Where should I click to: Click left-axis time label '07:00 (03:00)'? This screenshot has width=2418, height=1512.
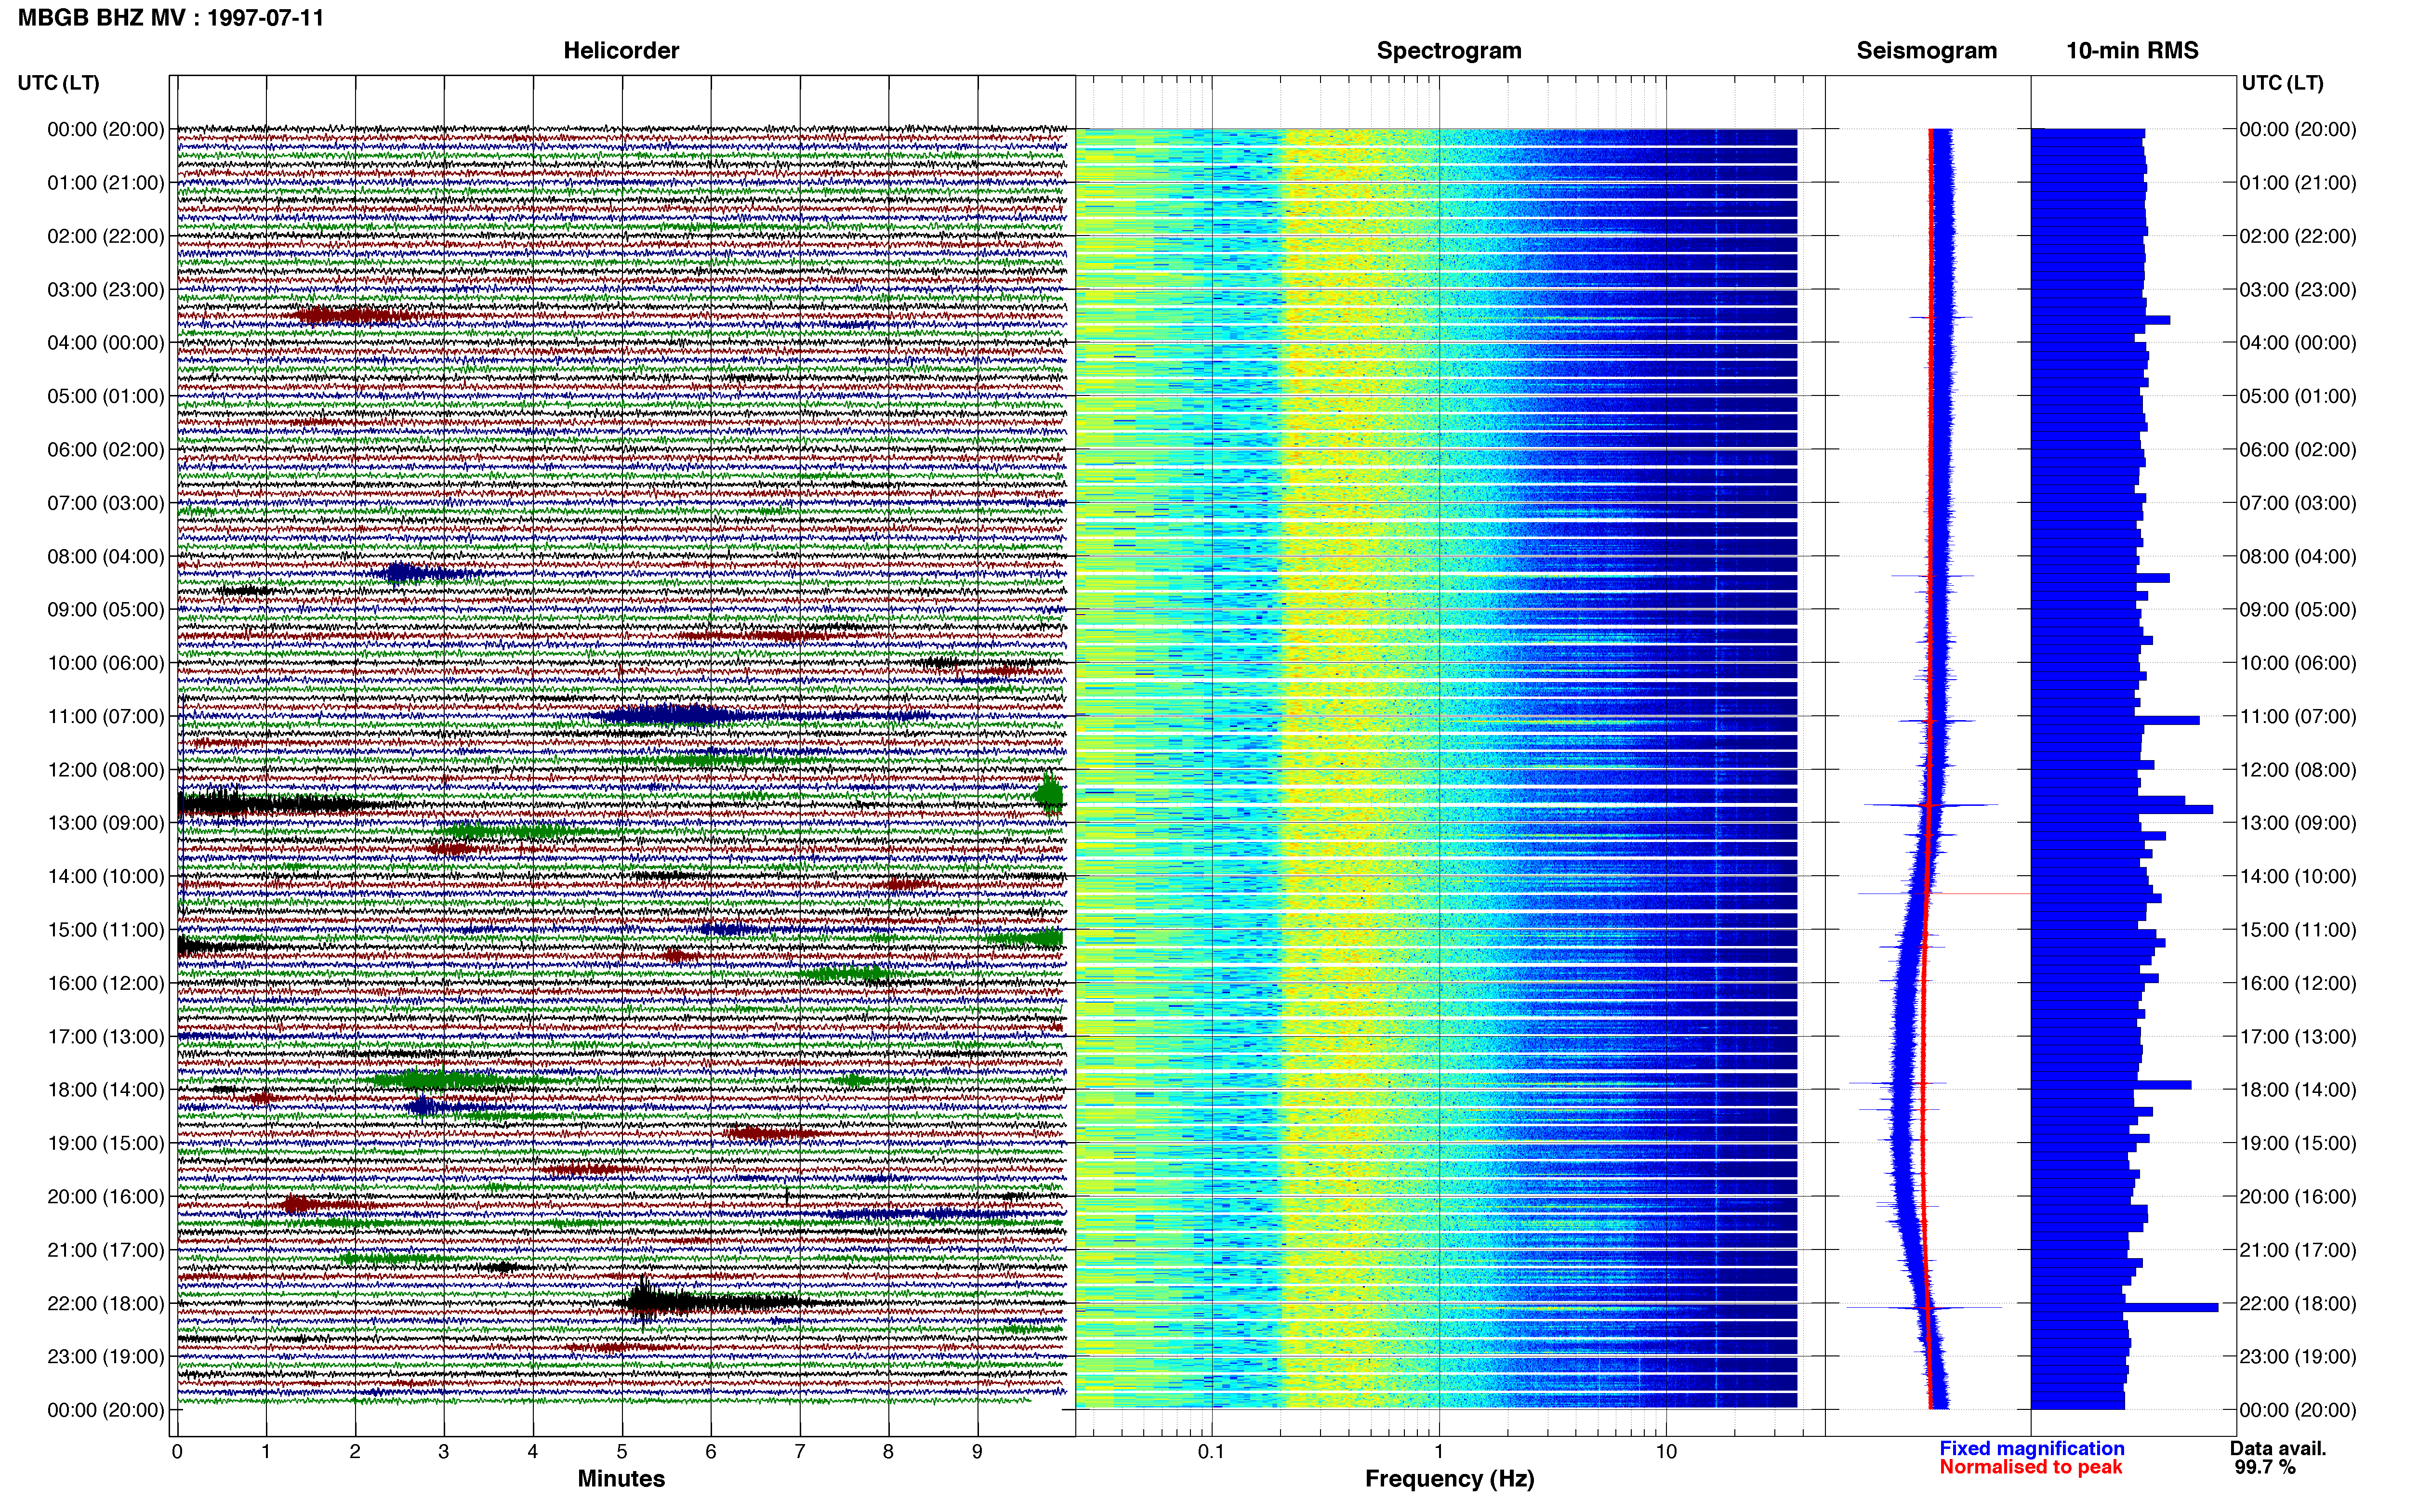(x=106, y=503)
